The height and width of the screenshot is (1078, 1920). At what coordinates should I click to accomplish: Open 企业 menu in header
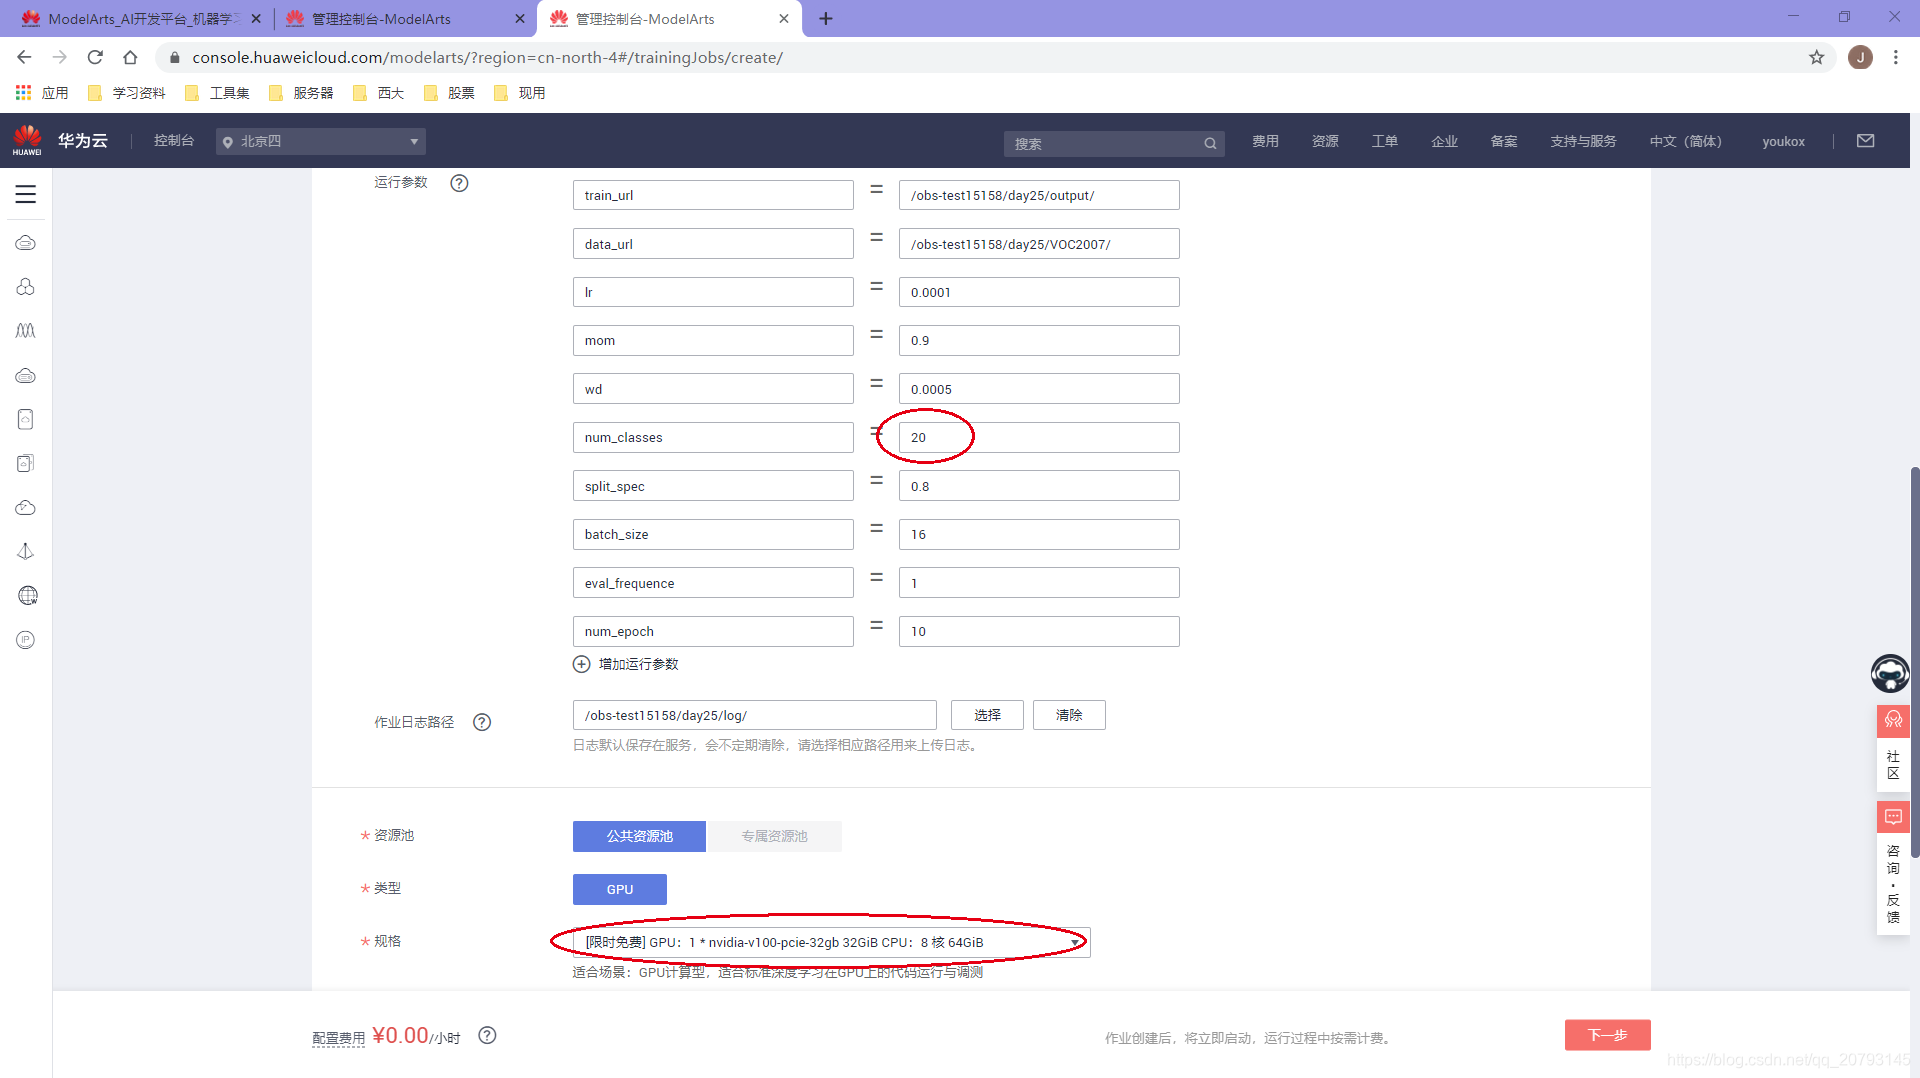1444,141
